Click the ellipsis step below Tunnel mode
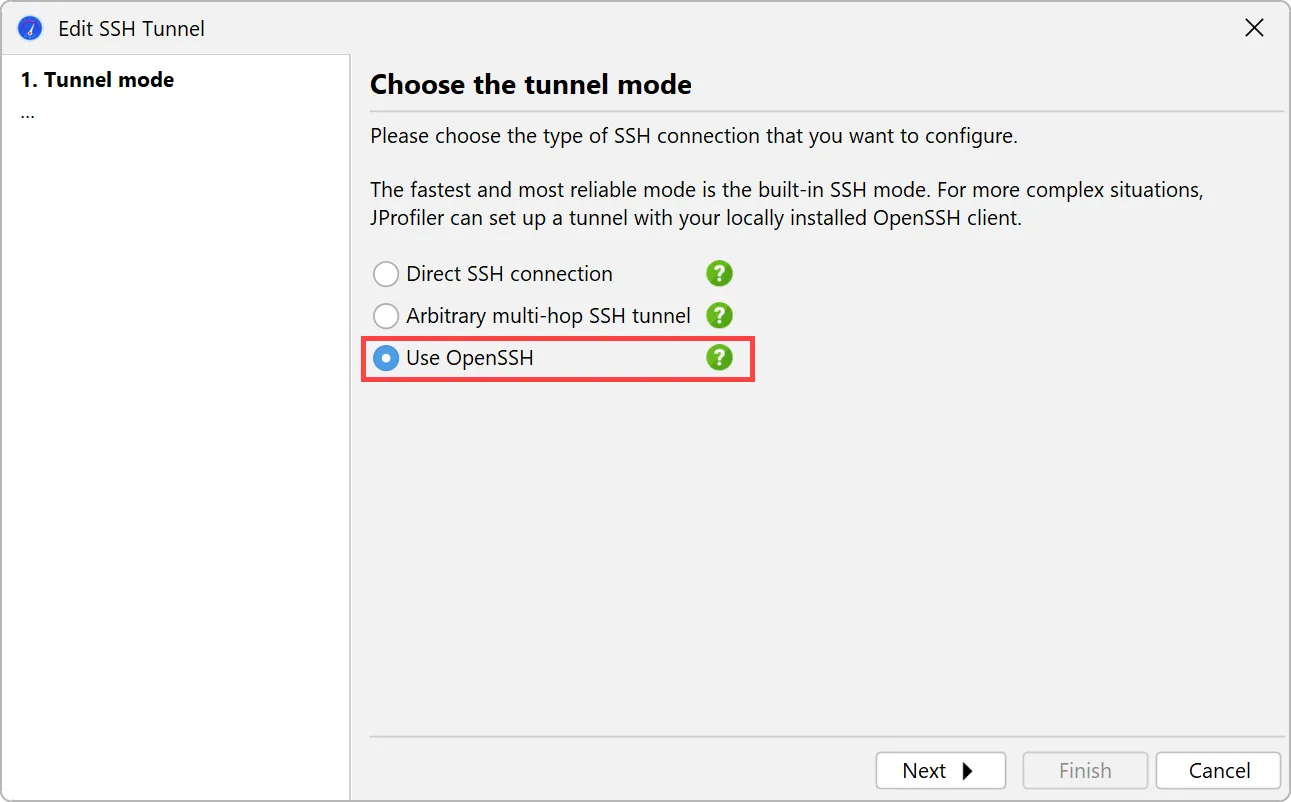The image size is (1291, 802). coord(27,112)
